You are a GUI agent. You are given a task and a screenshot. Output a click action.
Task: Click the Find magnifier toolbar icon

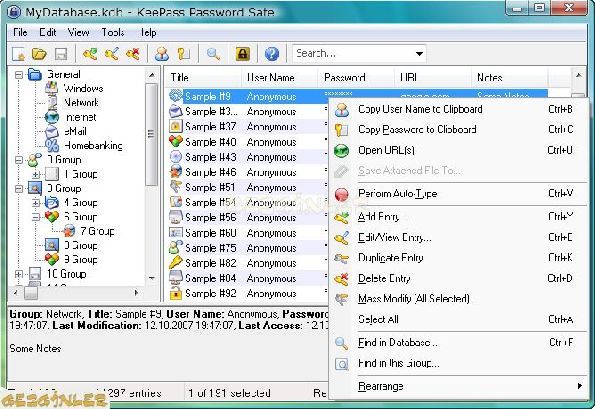213,54
